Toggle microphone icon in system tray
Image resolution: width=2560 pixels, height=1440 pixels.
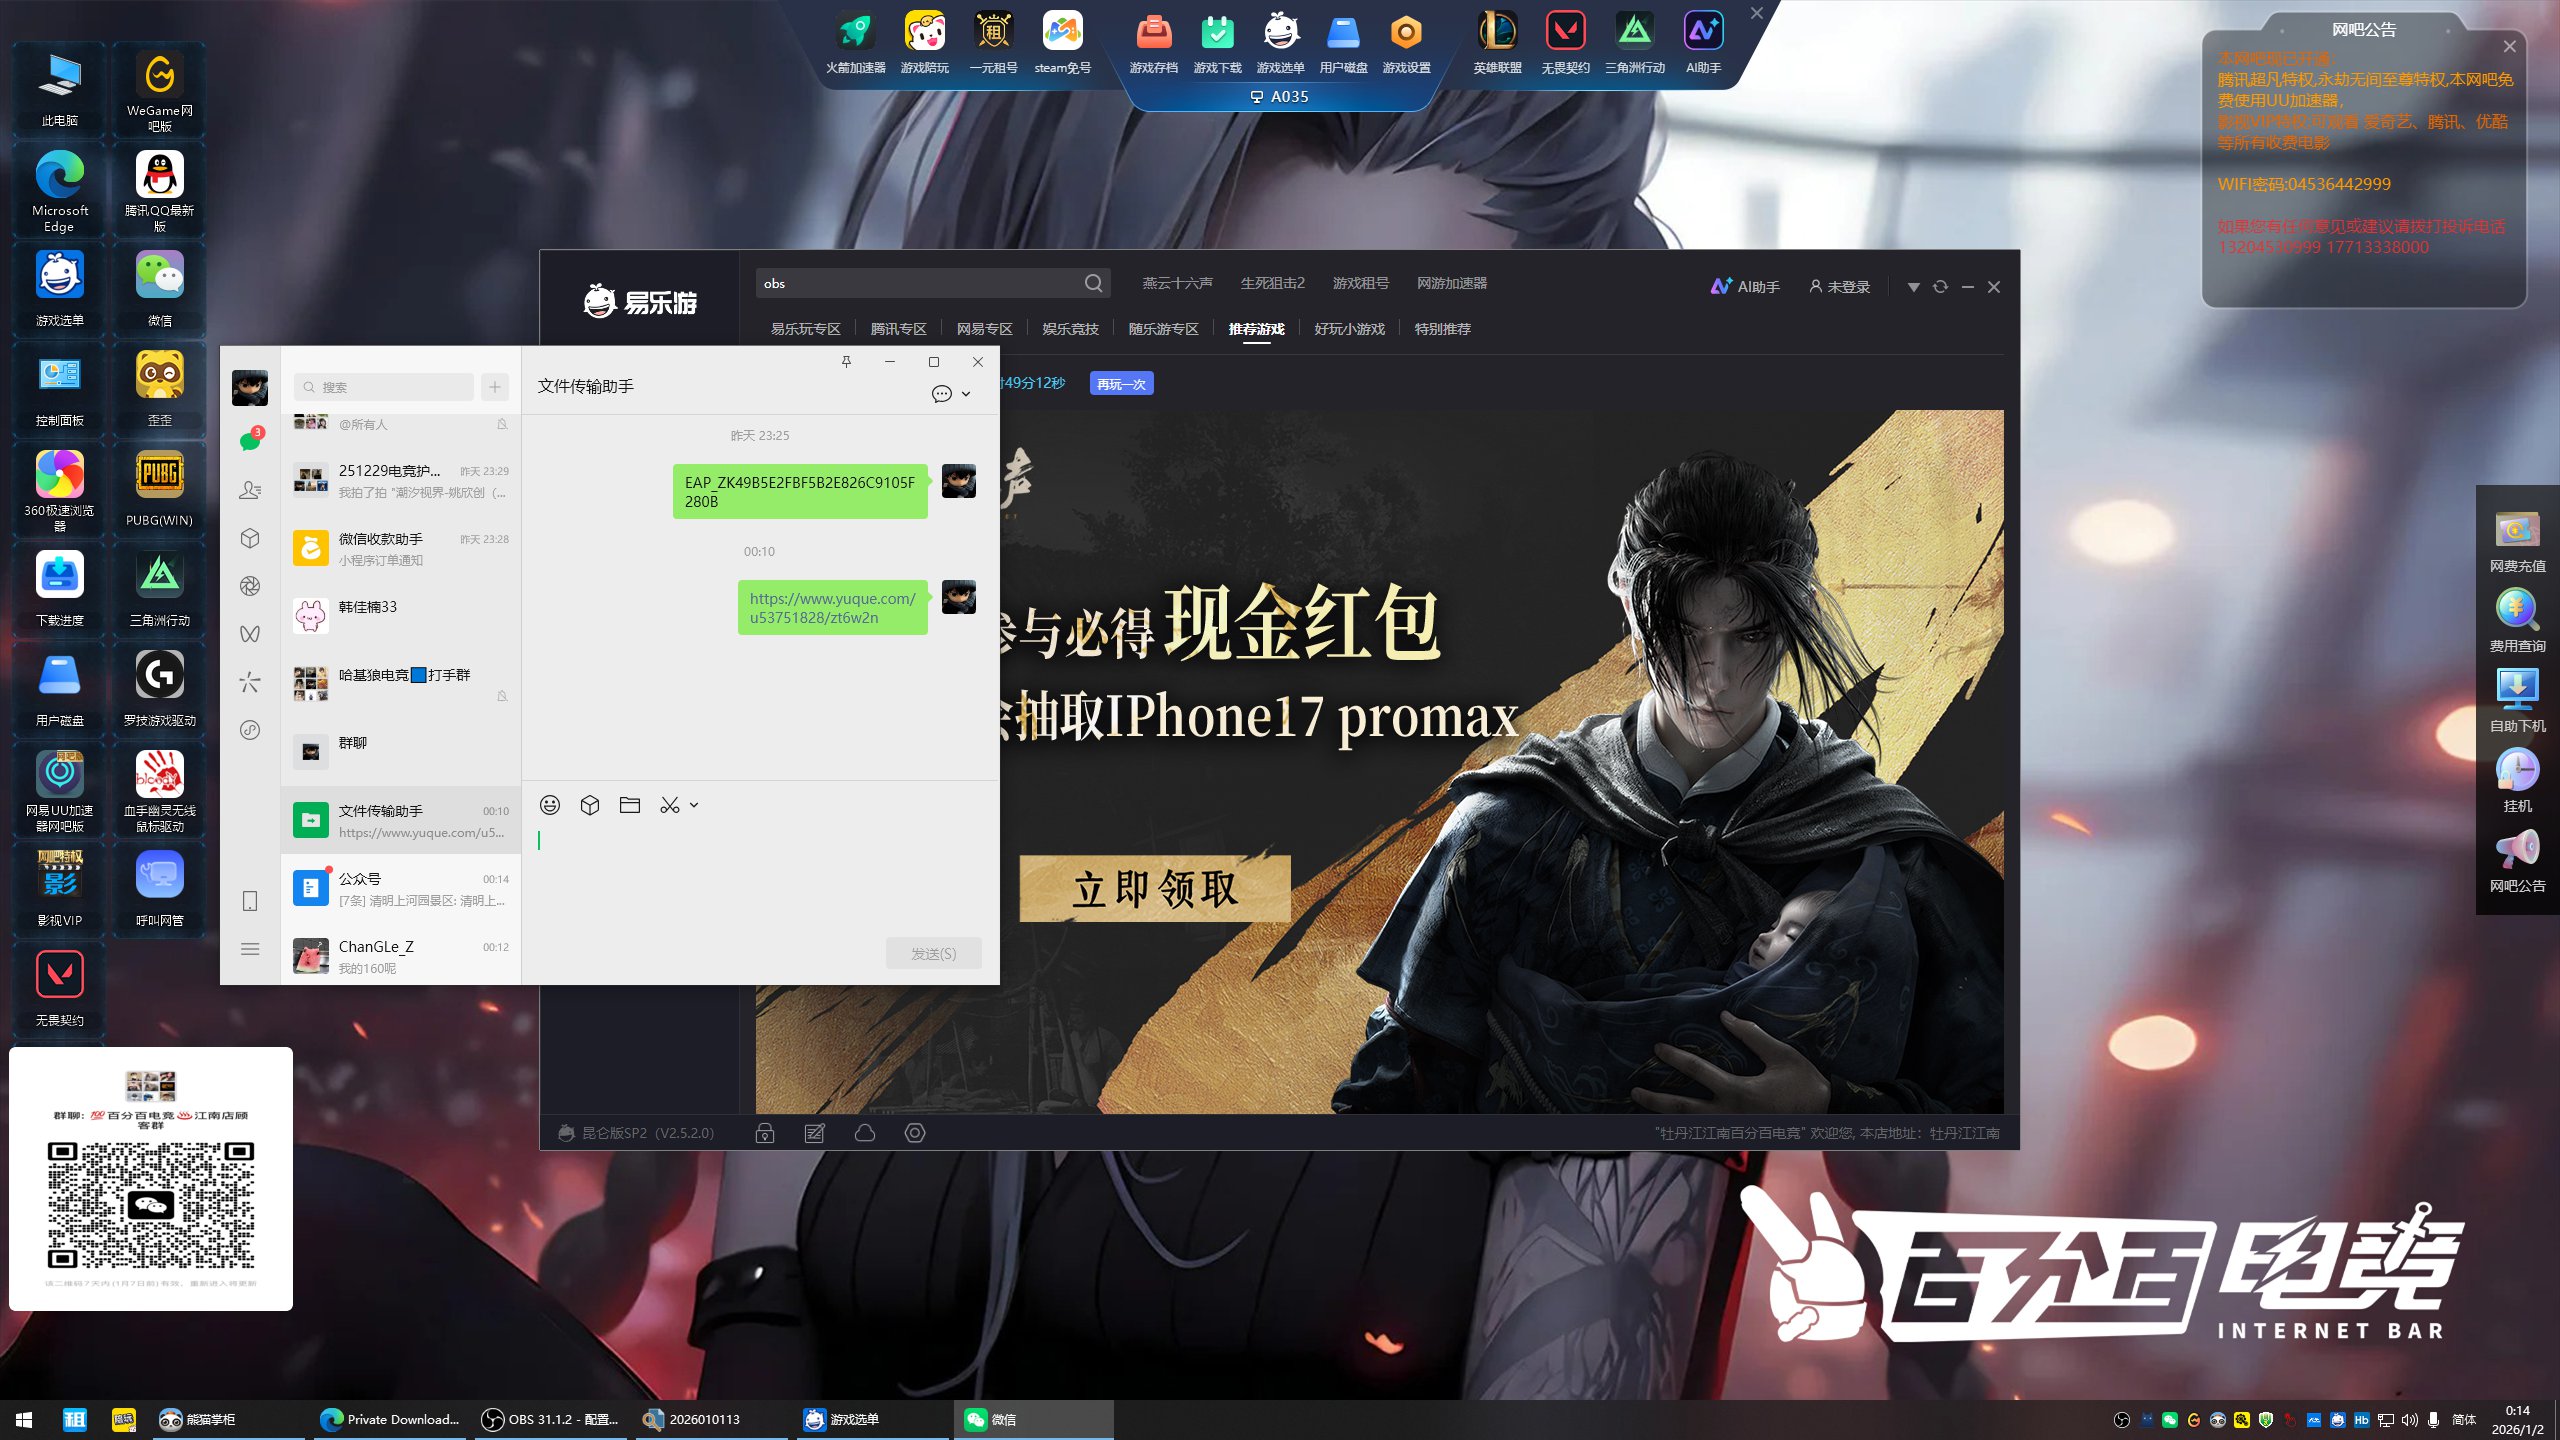click(2433, 1419)
